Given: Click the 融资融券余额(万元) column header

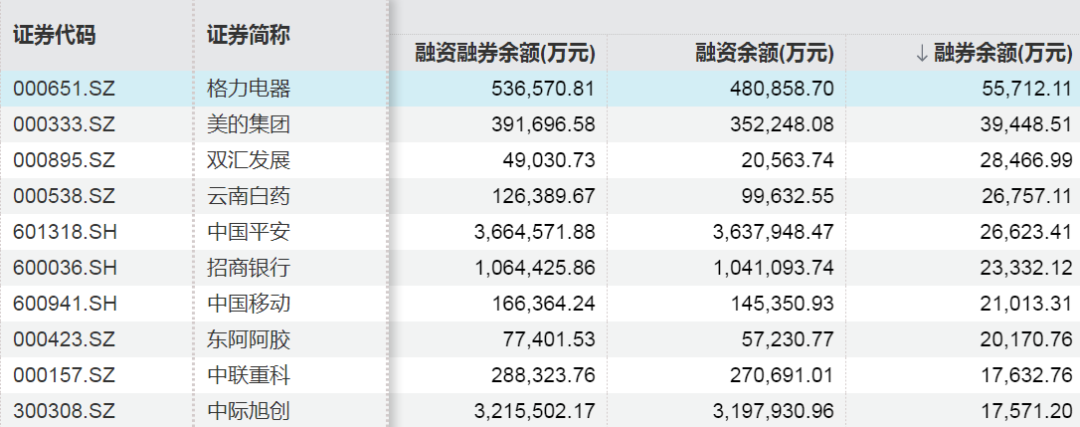Looking at the screenshot, I should coord(505,53).
